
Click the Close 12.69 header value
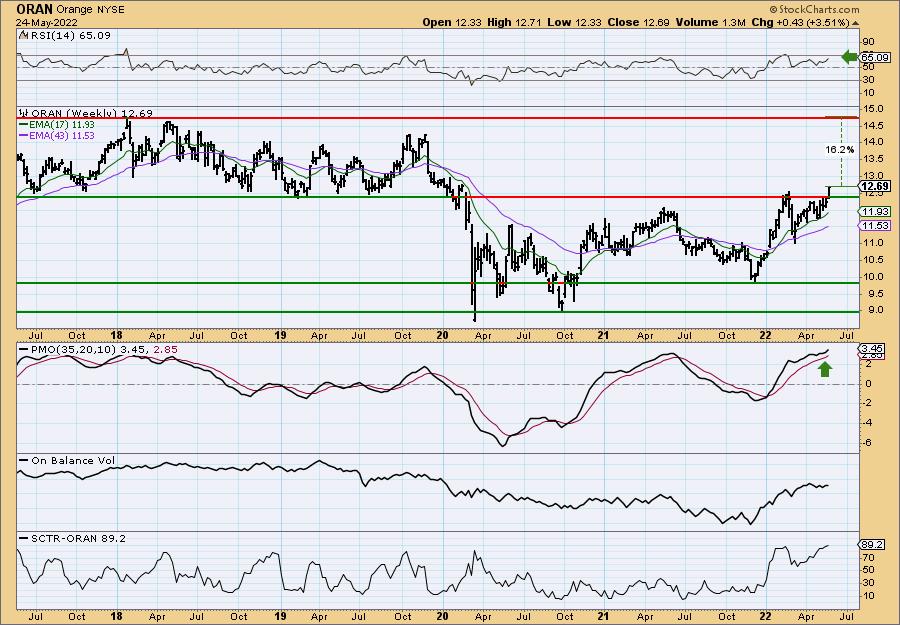pyautogui.click(x=636, y=22)
